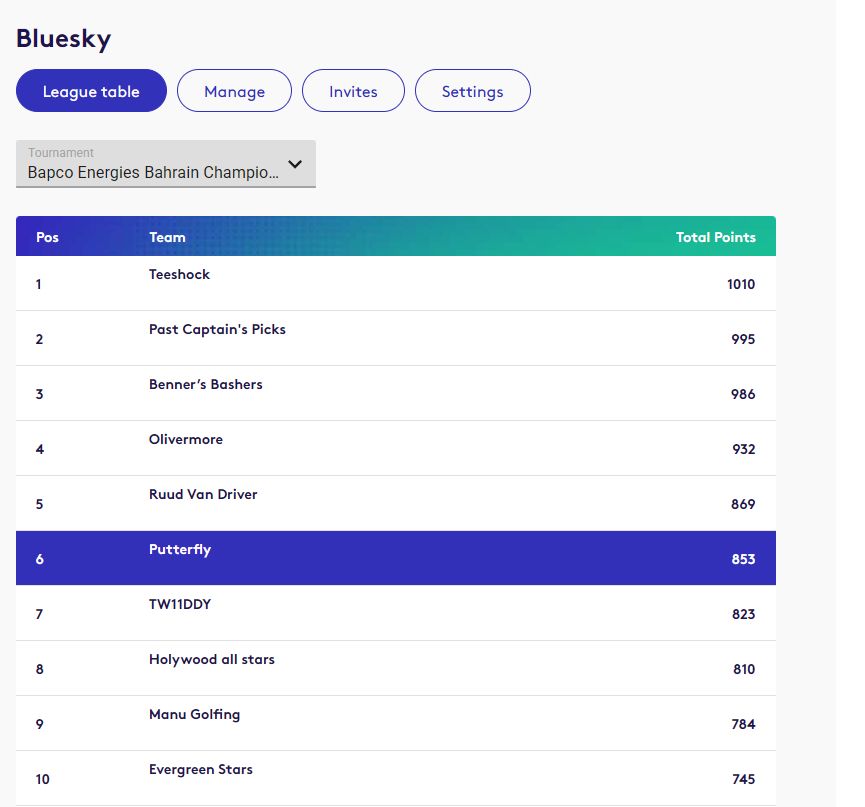Select the TW11DDY team

coord(180,605)
